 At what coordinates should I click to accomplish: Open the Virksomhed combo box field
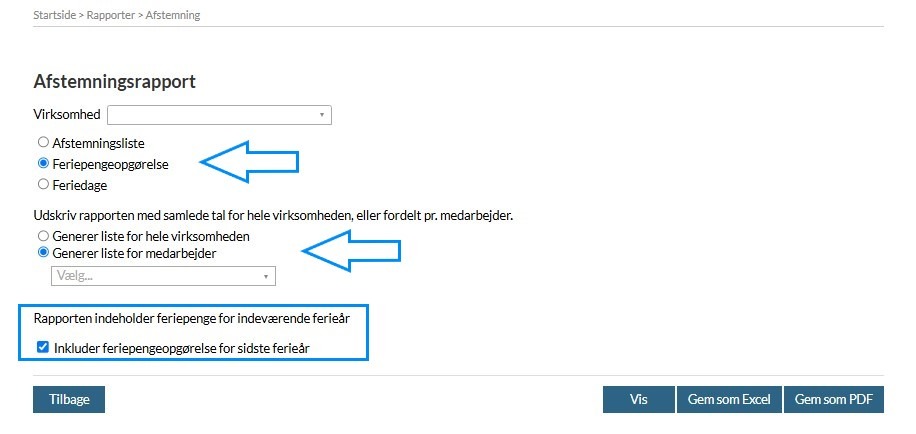coord(212,115)
